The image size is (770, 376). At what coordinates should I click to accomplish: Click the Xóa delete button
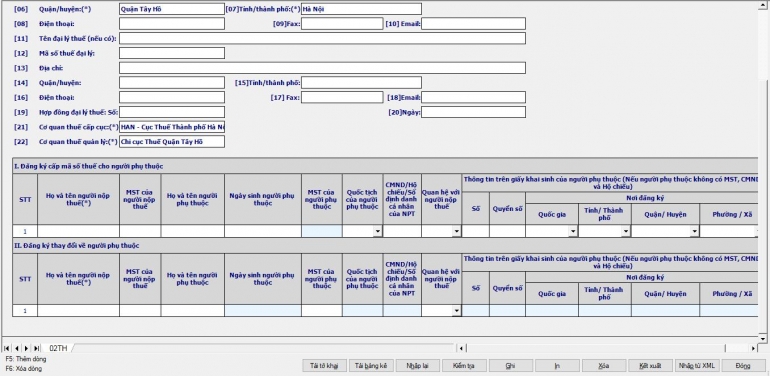click(x=604, y=366)
